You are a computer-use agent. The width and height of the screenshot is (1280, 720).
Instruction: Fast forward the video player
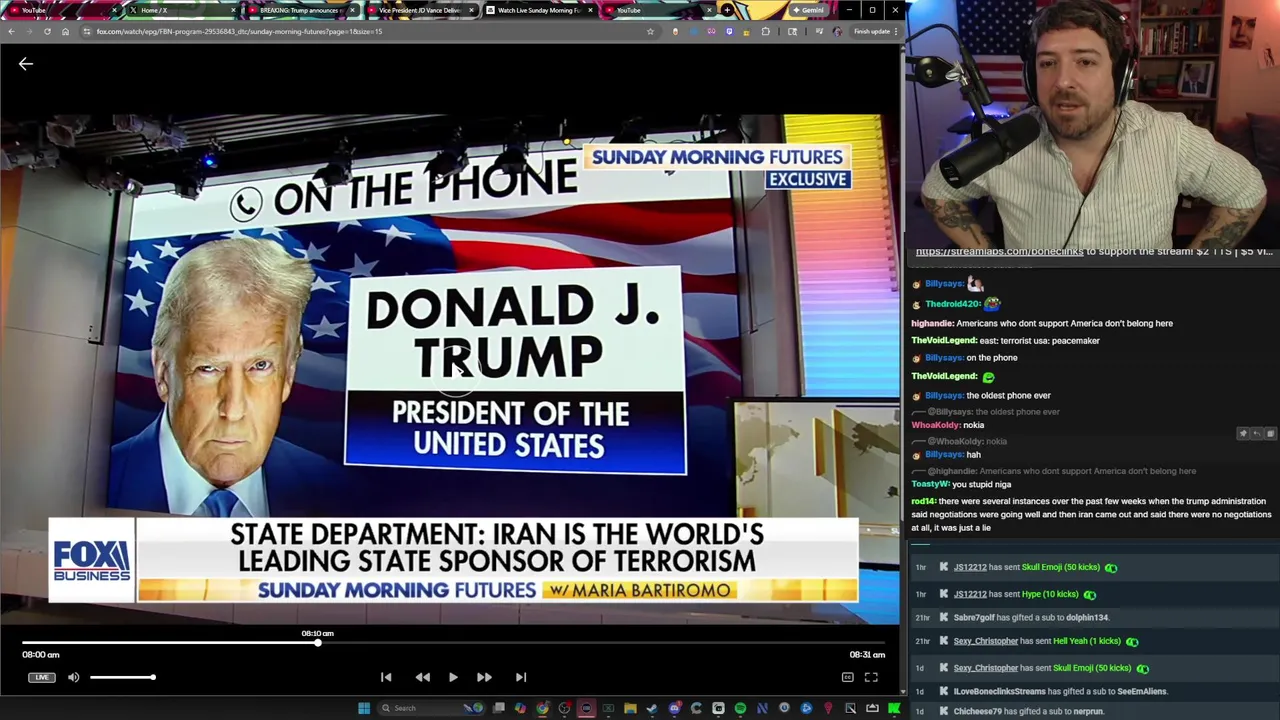(484, 677)
